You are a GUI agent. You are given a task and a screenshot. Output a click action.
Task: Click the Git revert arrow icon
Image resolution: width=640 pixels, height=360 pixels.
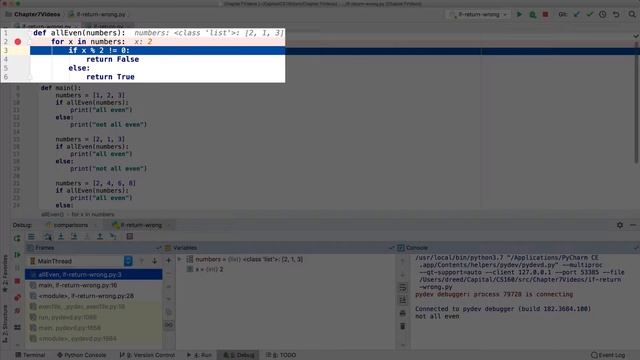click(616, 14)
